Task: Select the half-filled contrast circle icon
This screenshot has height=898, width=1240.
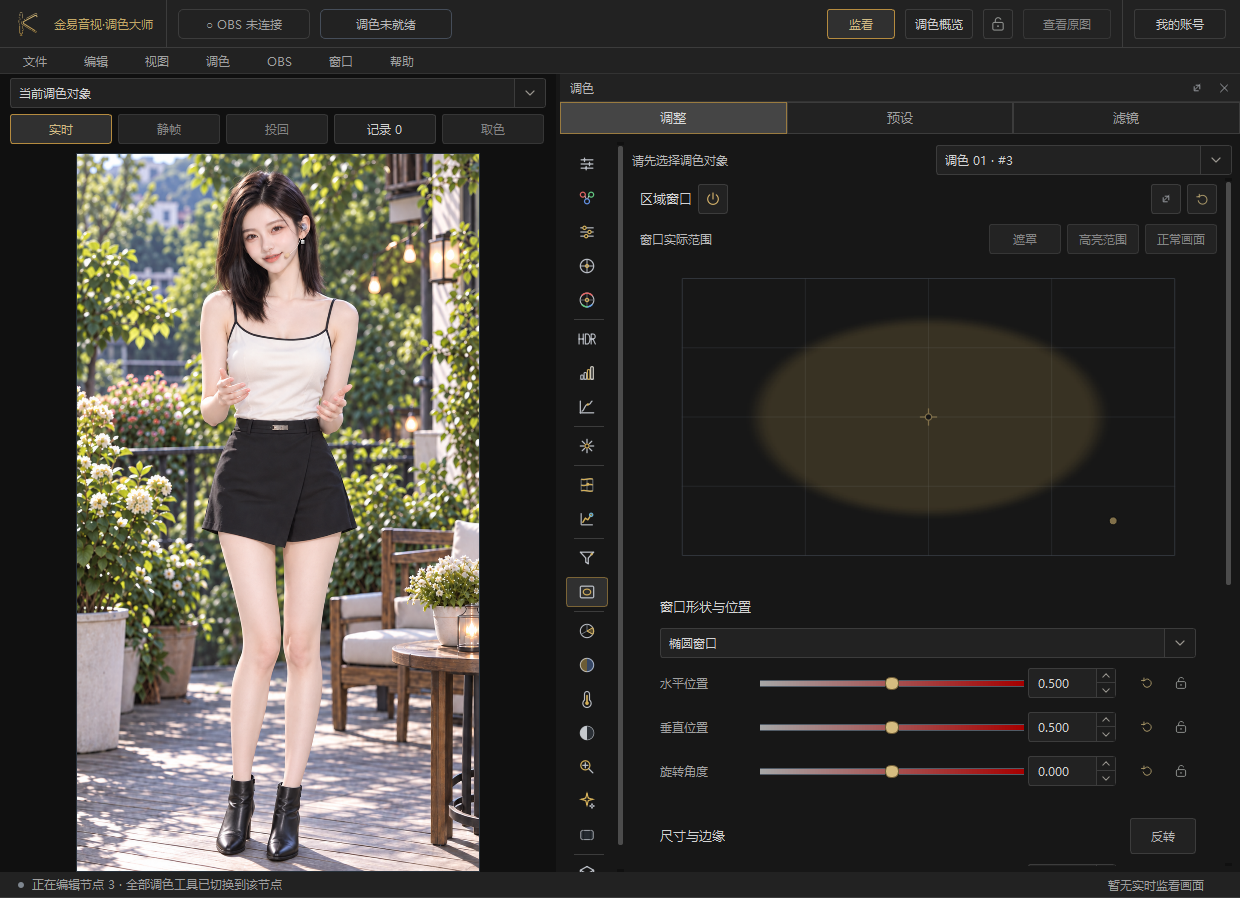Action: [587, 733]
